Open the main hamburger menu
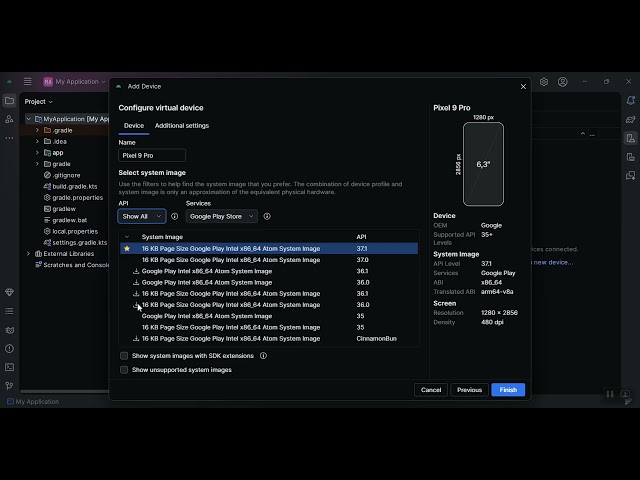Image resolution: width=640 pixels, height=480 pixels. (x=27, y=82)
